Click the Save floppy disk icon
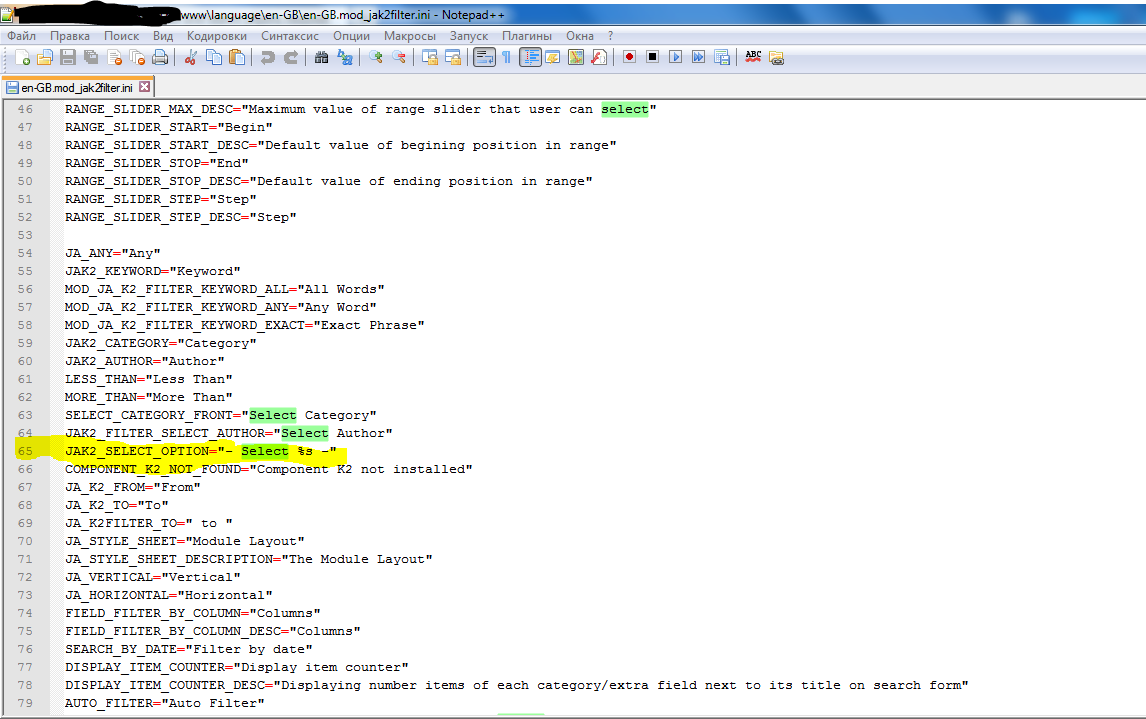This screenshot has height=719, width=1146. 68,57
